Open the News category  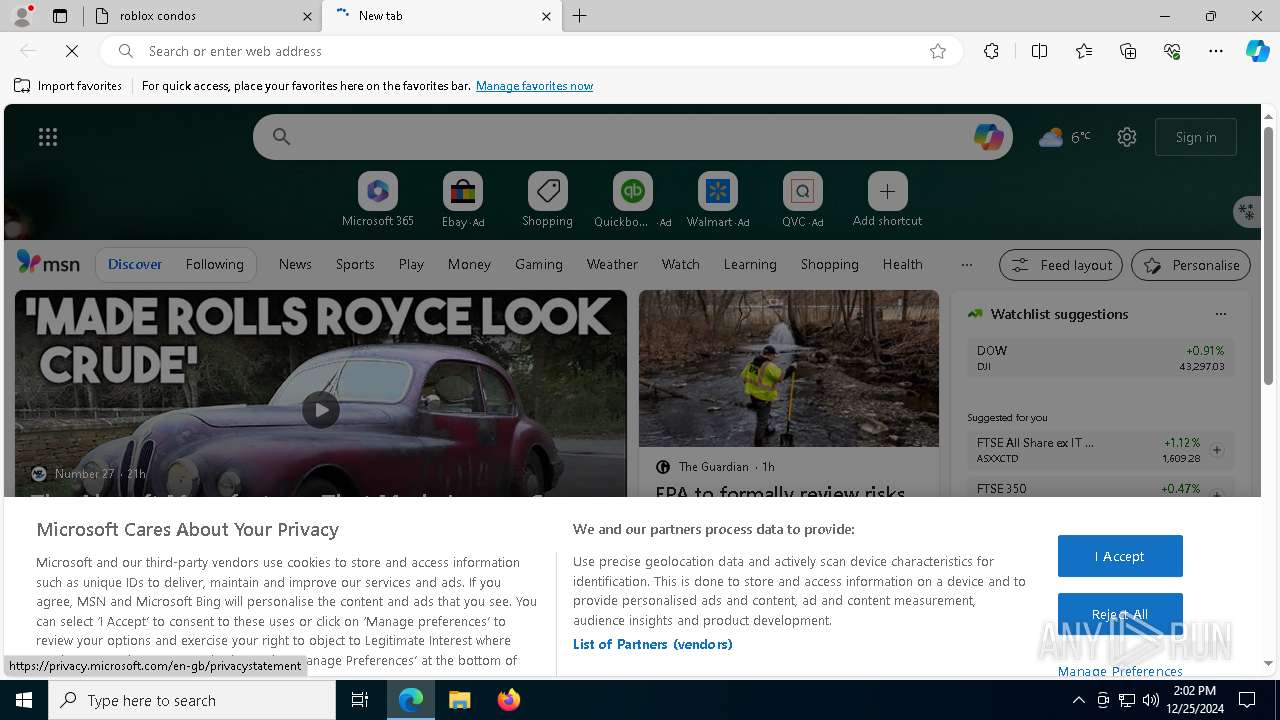tap(295, 264)
